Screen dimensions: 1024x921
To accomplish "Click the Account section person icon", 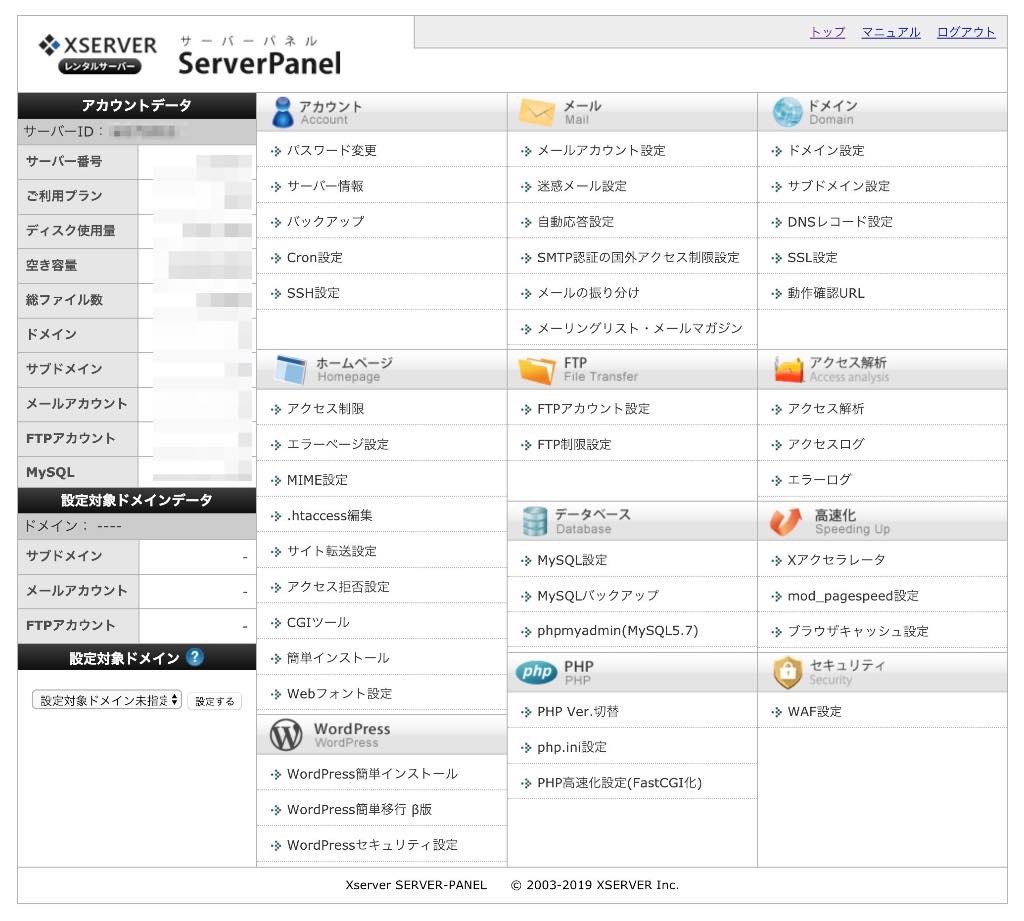I will (x=282, y=112).
